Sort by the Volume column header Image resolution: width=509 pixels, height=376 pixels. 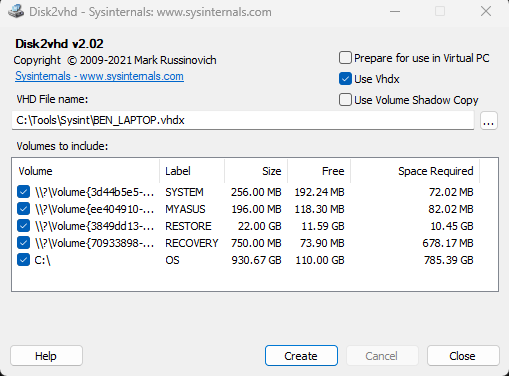[86, 171]
